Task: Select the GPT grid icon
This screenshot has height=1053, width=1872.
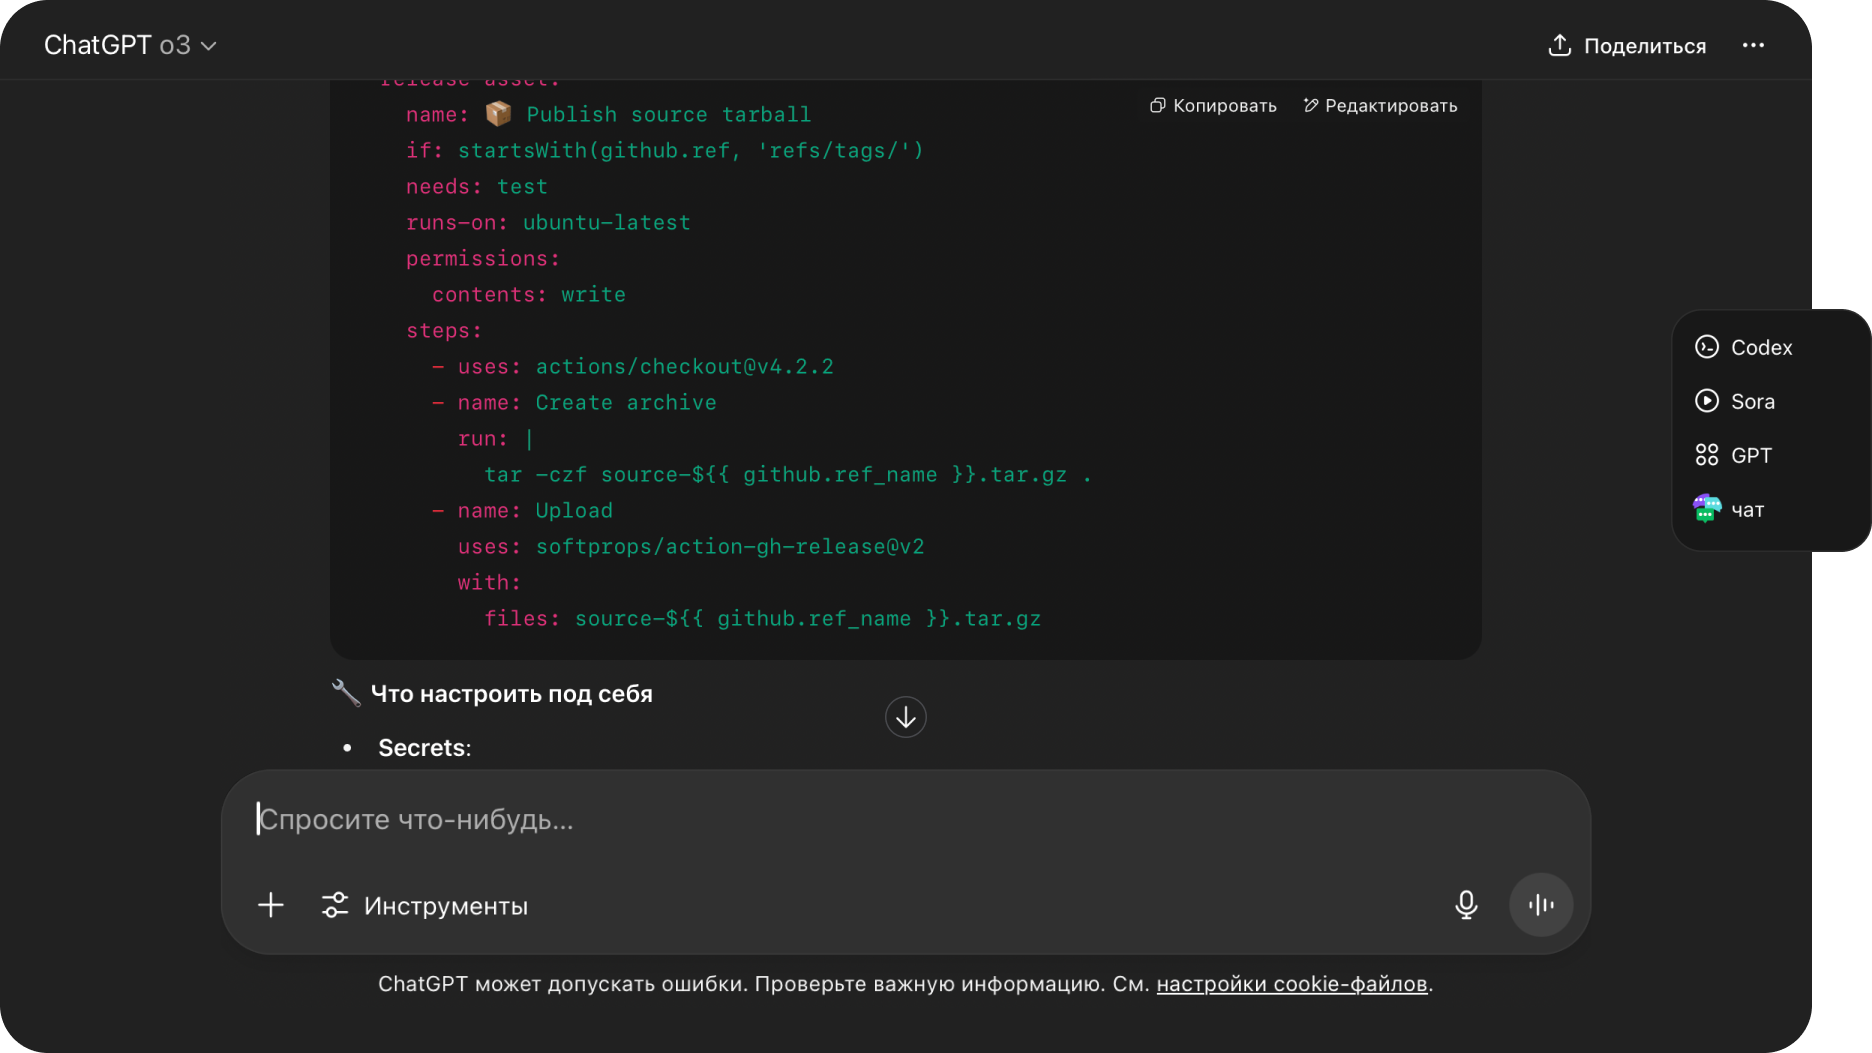Action: click(x=1707, y=456)
